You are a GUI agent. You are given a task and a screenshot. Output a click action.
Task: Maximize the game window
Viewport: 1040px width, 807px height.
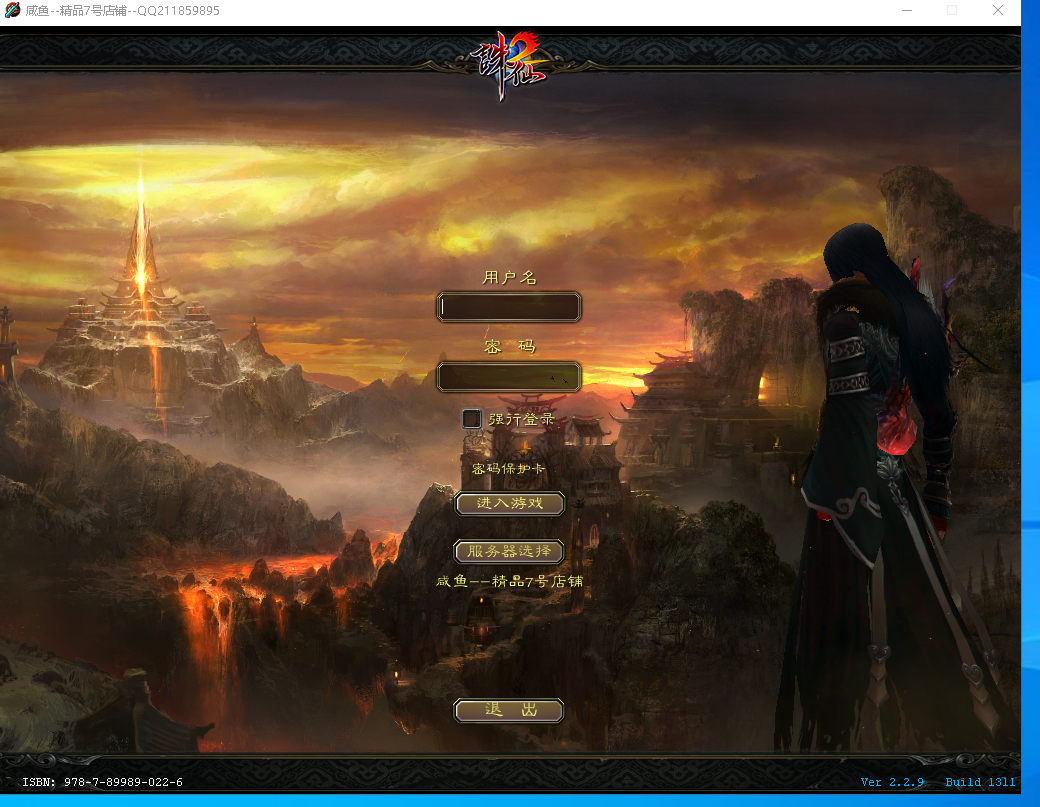coord(952,11)
